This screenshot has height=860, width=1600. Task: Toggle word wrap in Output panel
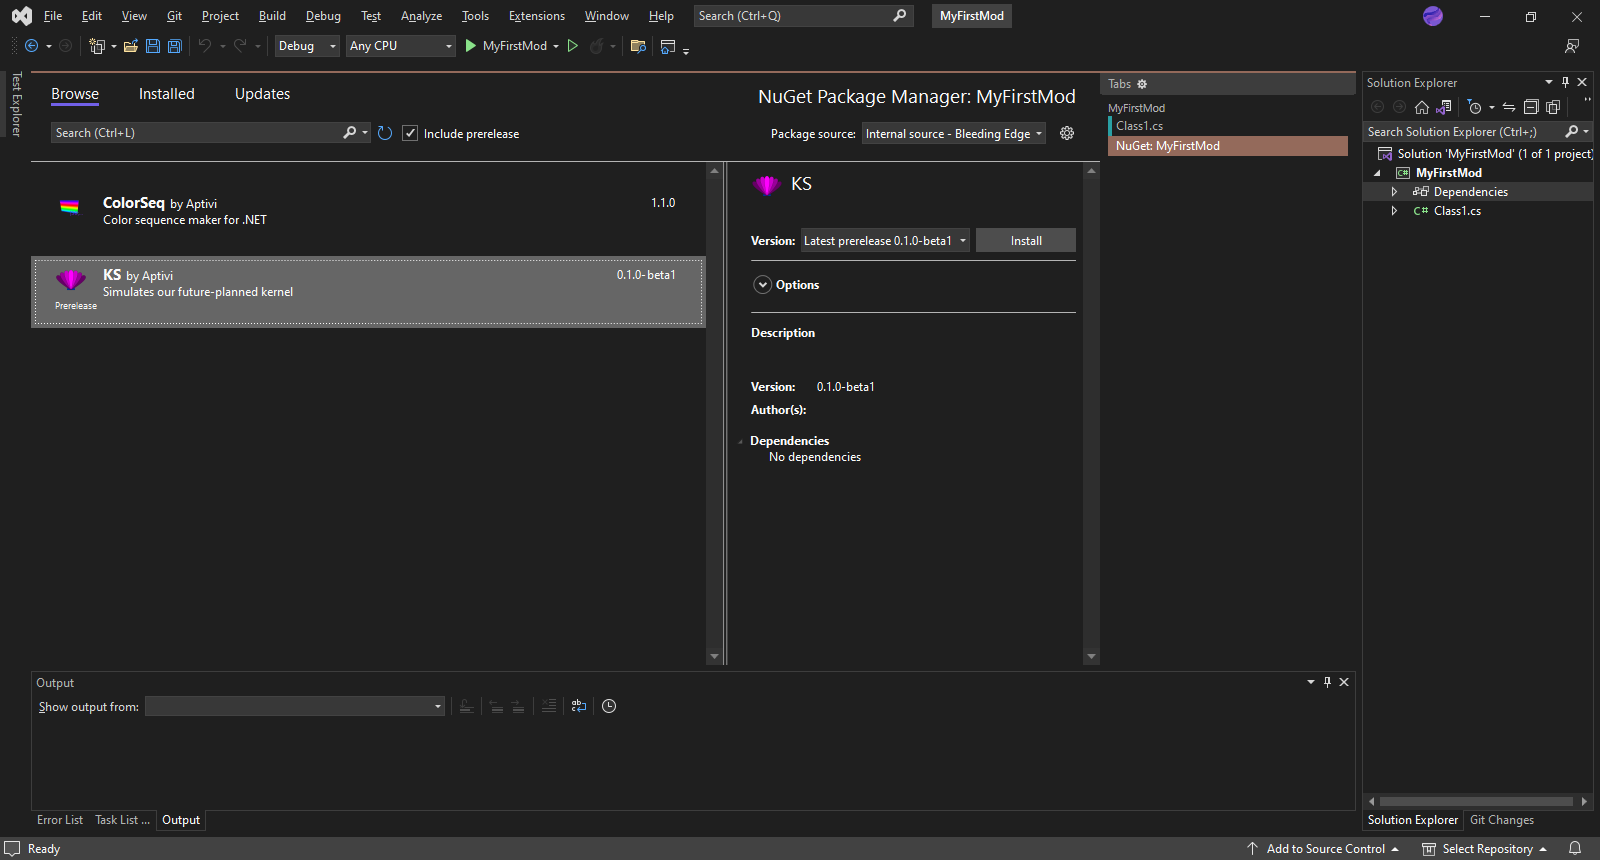(x=579, y=706)
